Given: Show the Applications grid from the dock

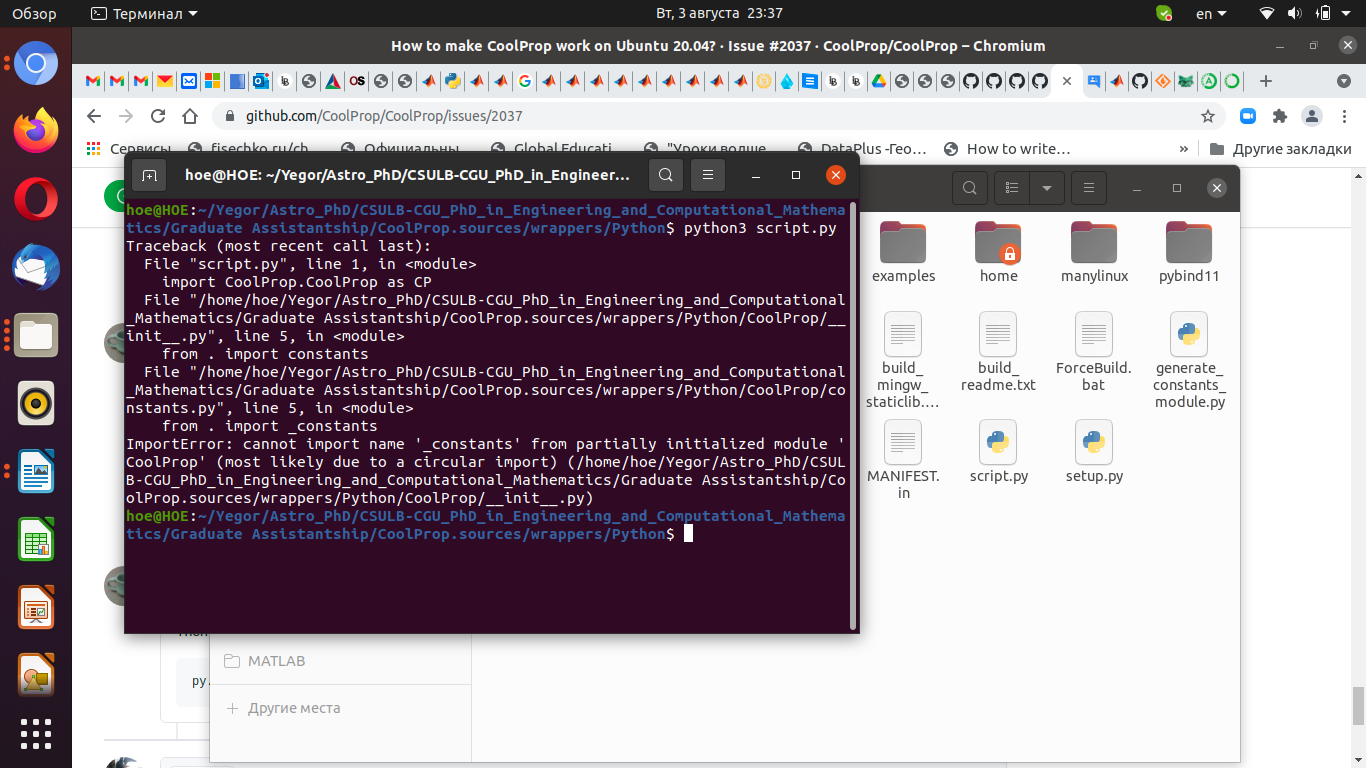Looking at the screenshot, I should coord(36,734).
